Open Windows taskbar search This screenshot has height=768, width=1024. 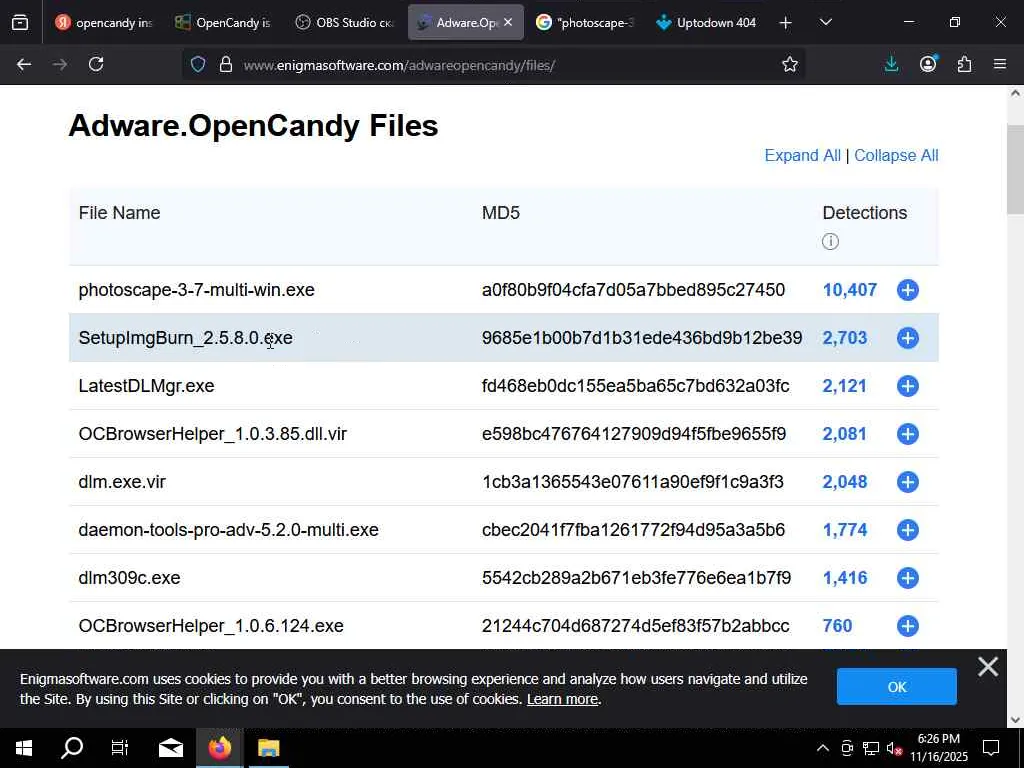click(x=72, y=748)
